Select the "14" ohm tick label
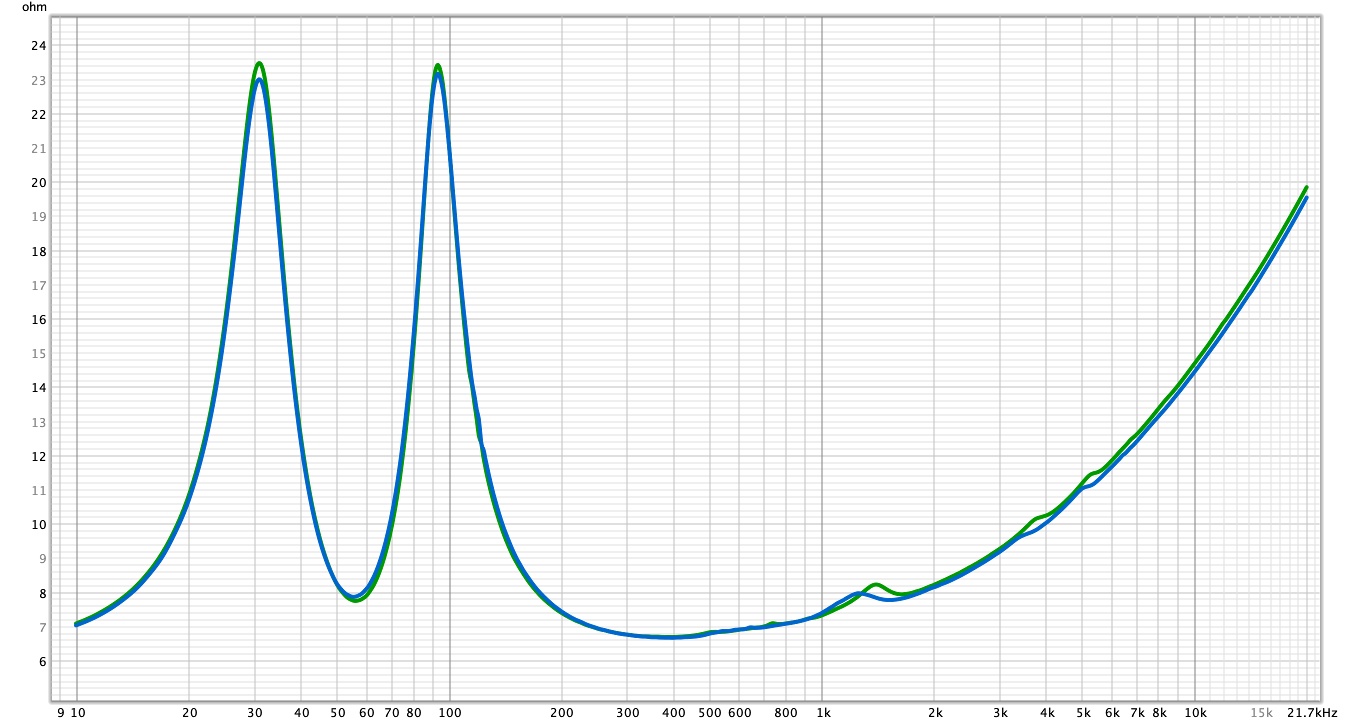The width and height of the screenshot is (1346, 725). click(38, 387)
